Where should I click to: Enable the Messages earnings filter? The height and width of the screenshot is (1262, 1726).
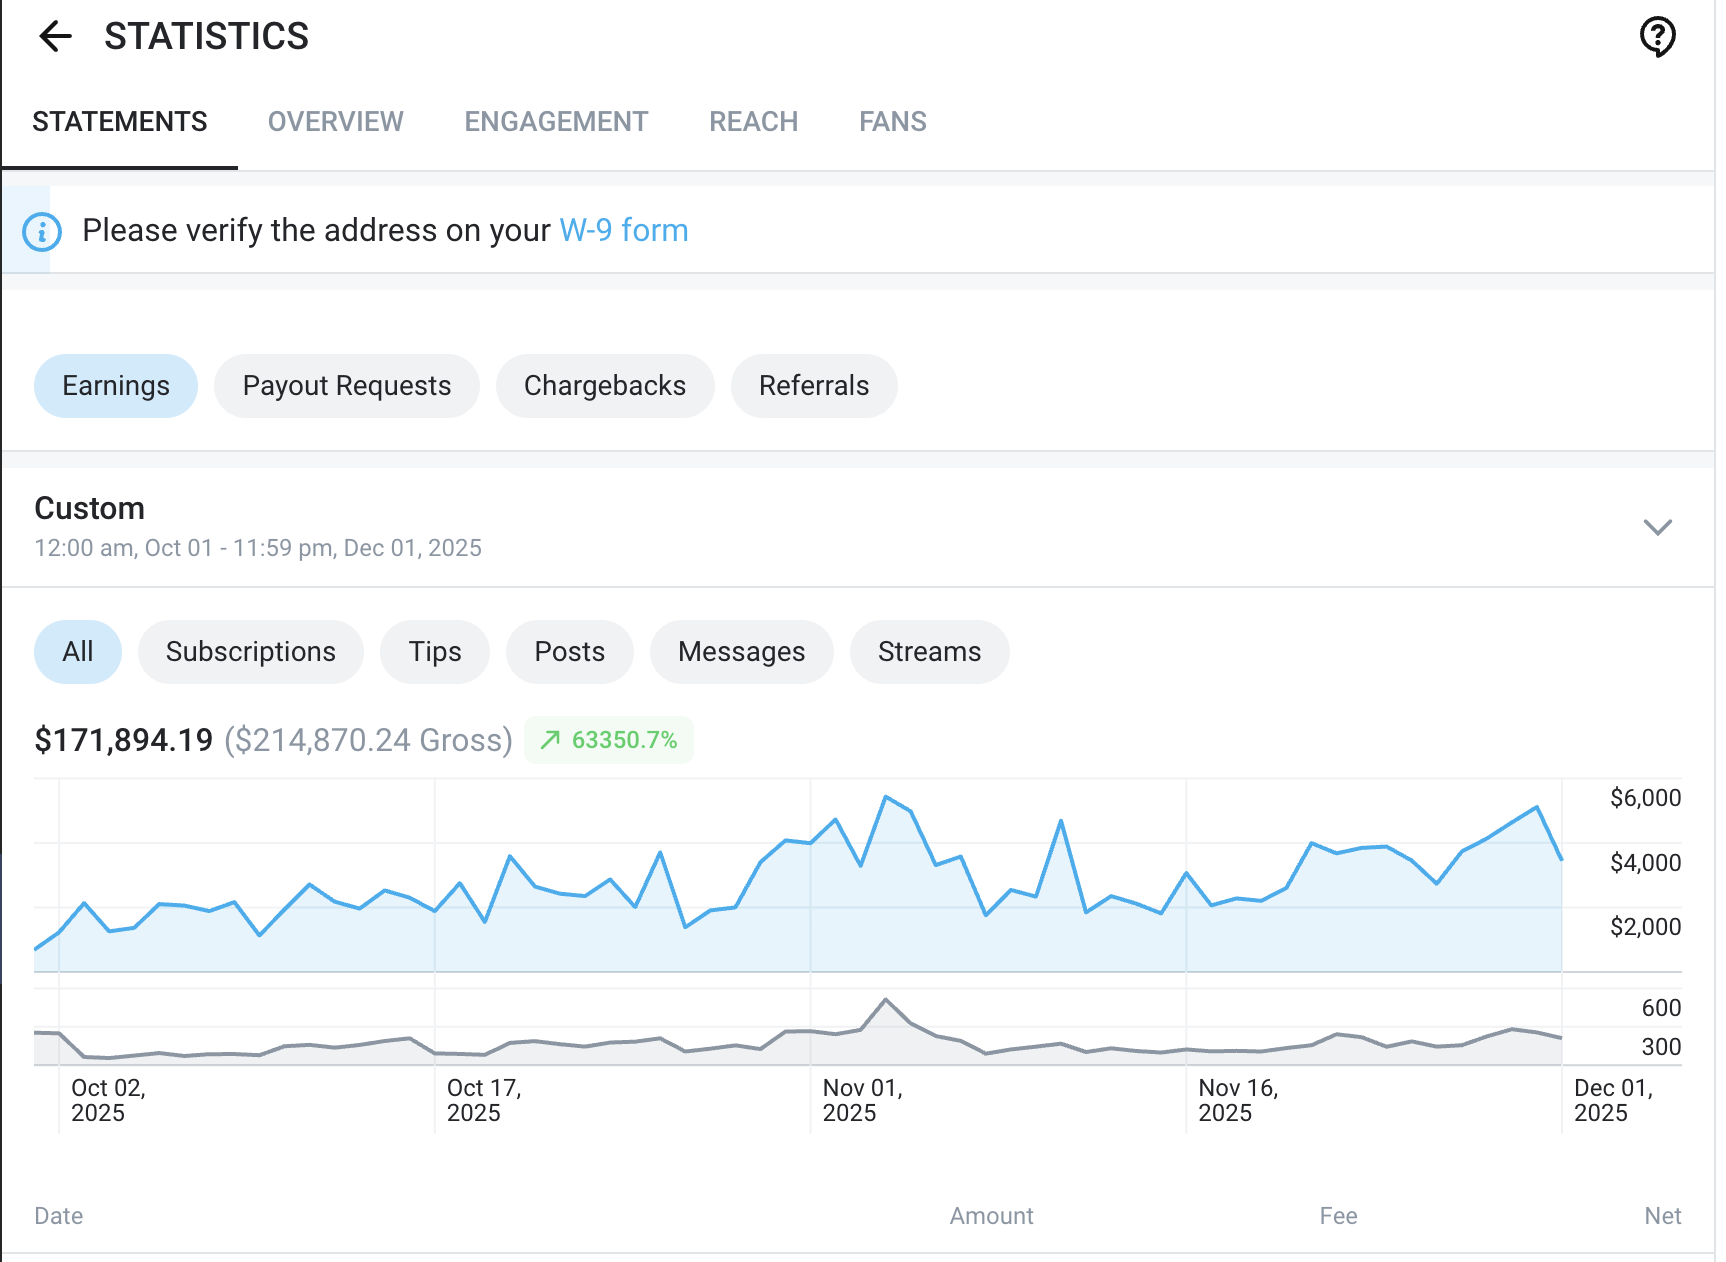741,651
